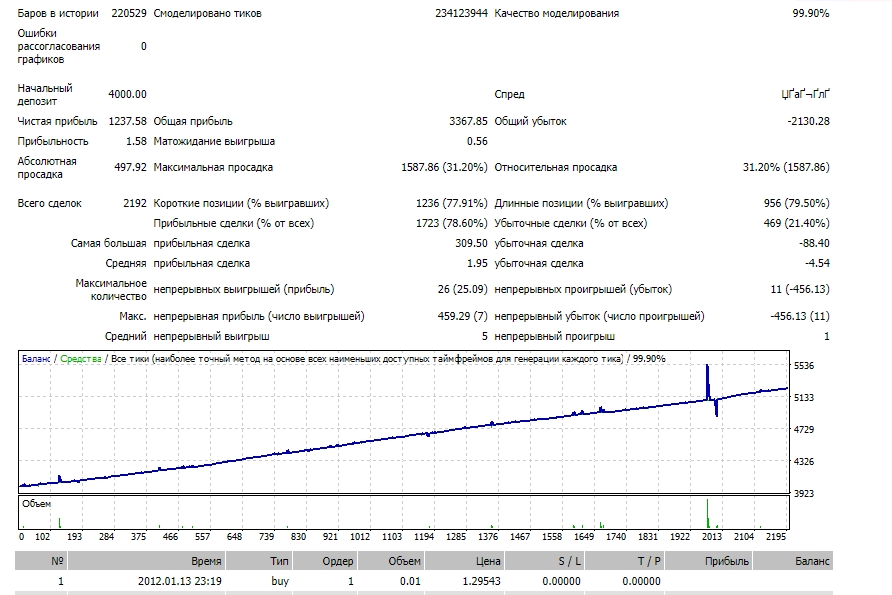Select the 3923 y-axis chart label
The width and height of the screenshot is (892, 595).
pyautogui.click(x=804, y=494)
